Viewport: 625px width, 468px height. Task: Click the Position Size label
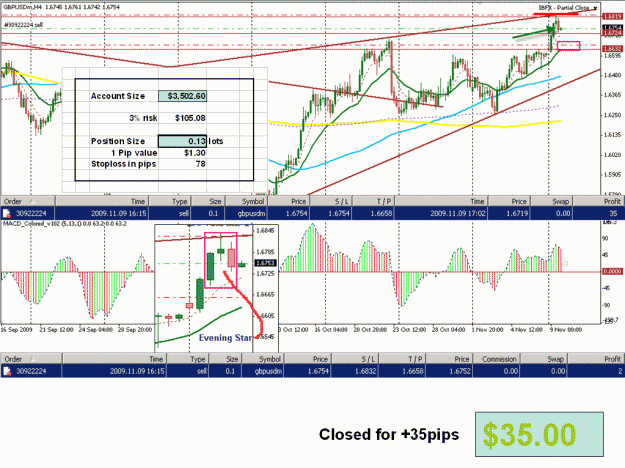[x=118, y=142]
